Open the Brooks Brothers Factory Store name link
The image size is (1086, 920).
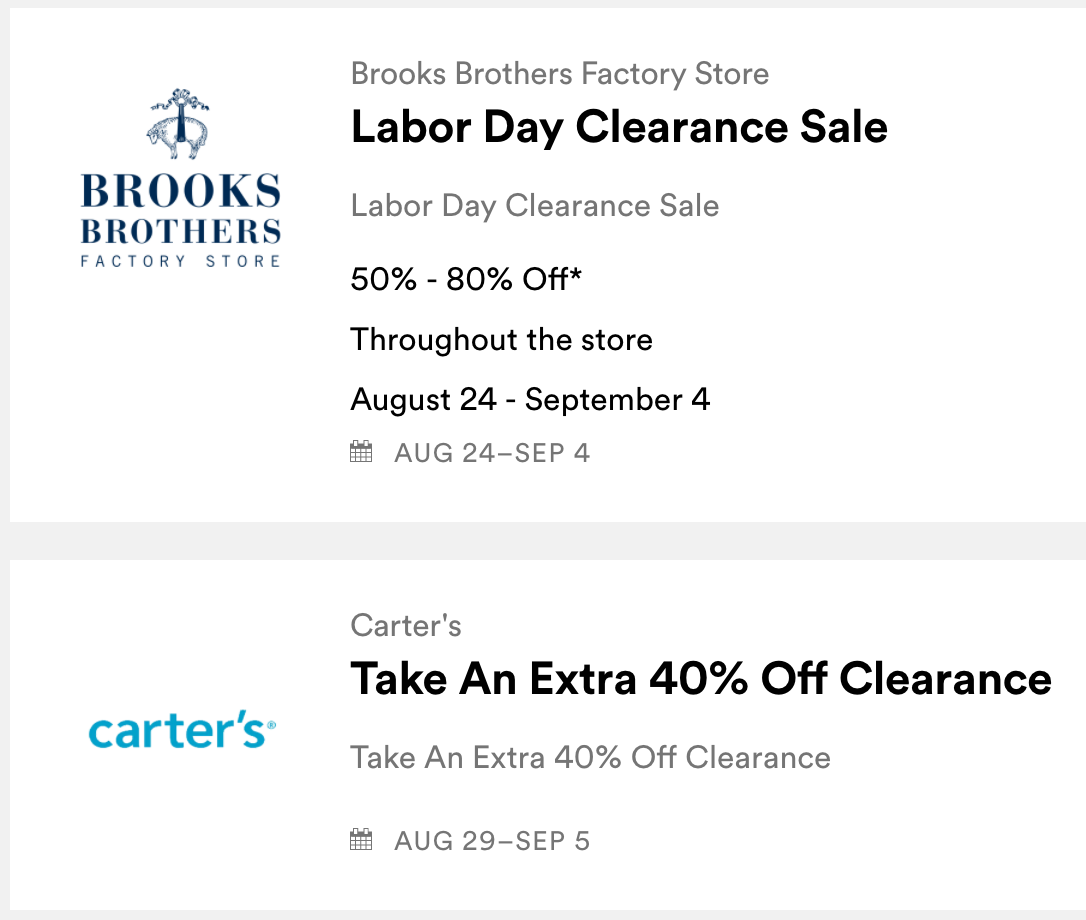(560, 73)
